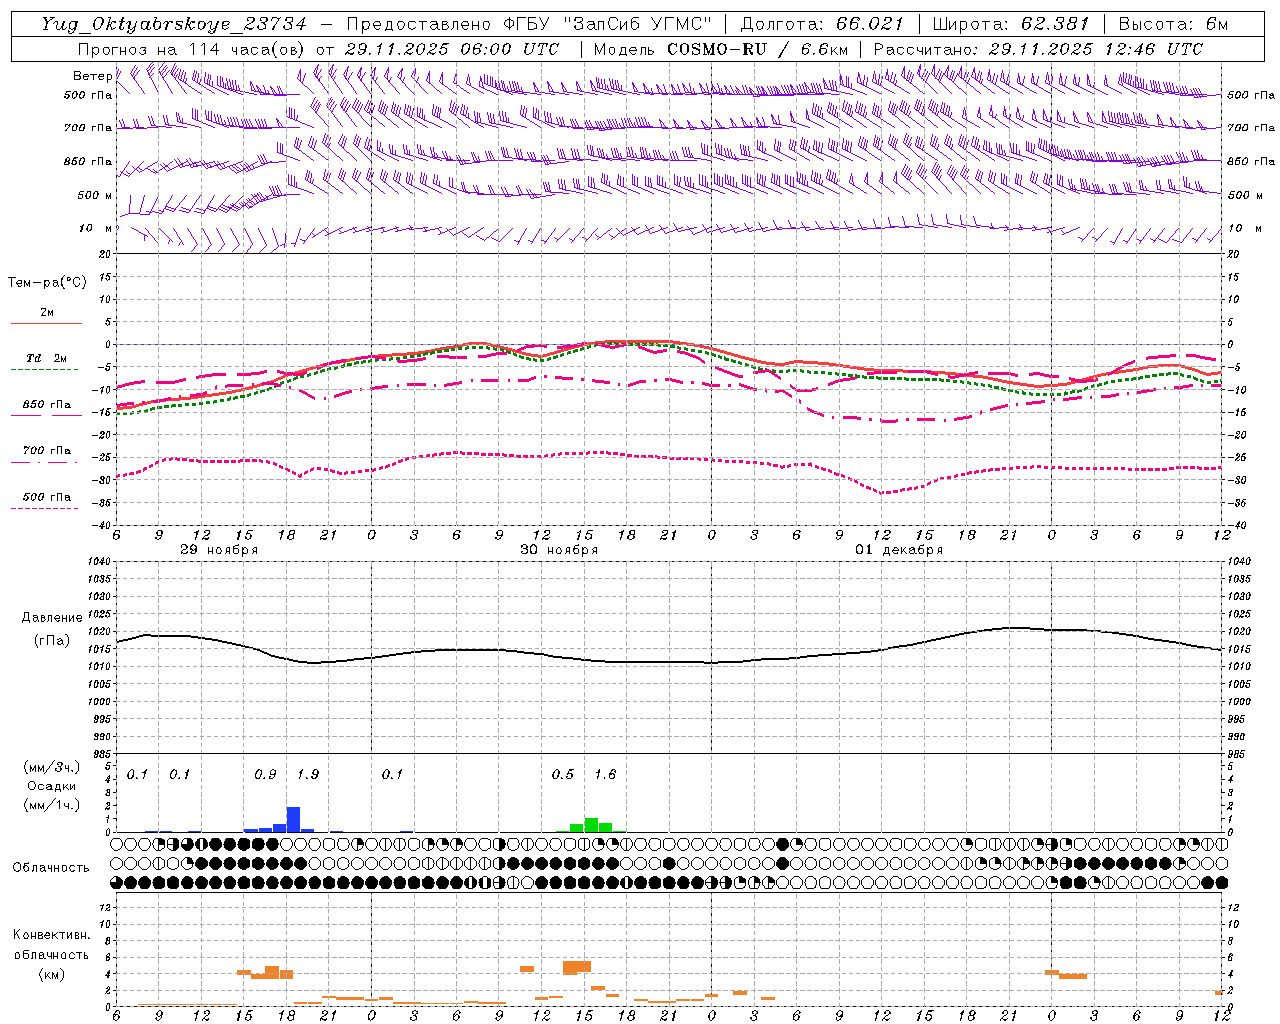The image size is (1280, 1024).
Task: Click the tallest green precipitation bar
Action: coord(591,825)
